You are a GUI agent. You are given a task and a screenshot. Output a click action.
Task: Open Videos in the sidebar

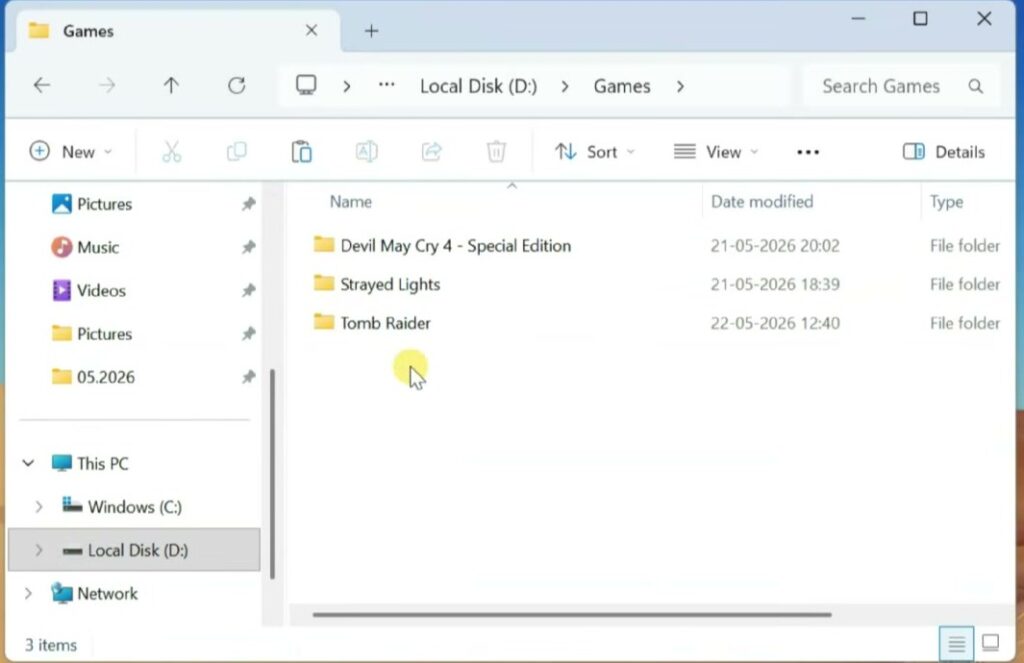click(x=88, y=290)
